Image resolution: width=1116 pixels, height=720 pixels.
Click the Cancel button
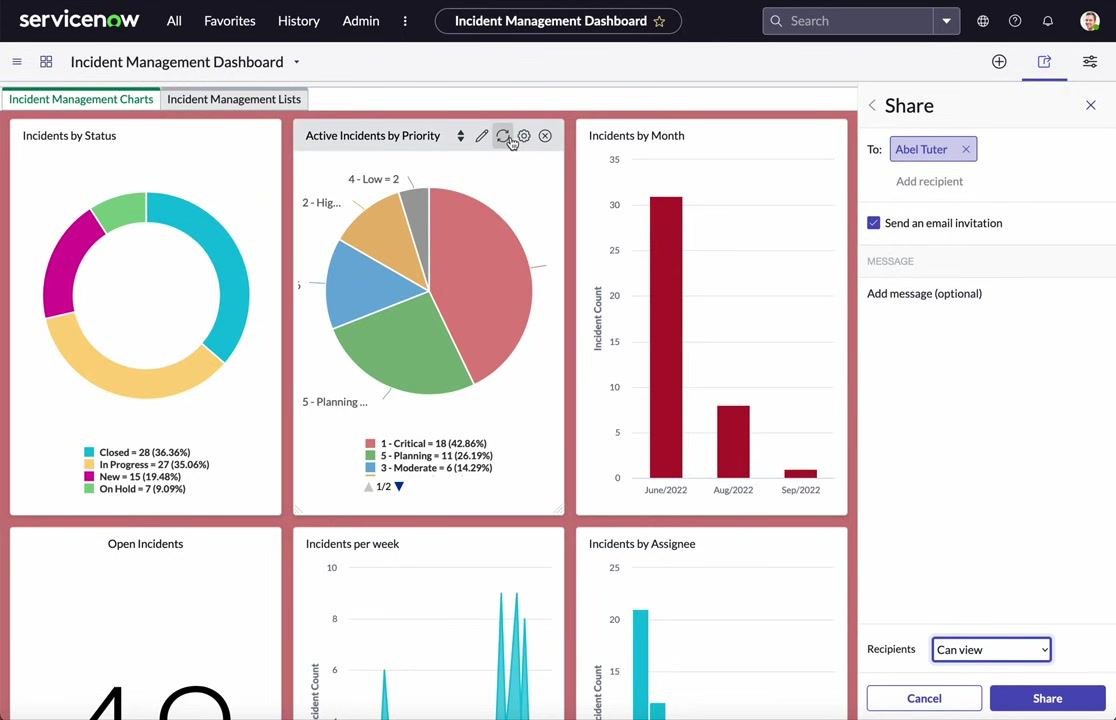924,699
